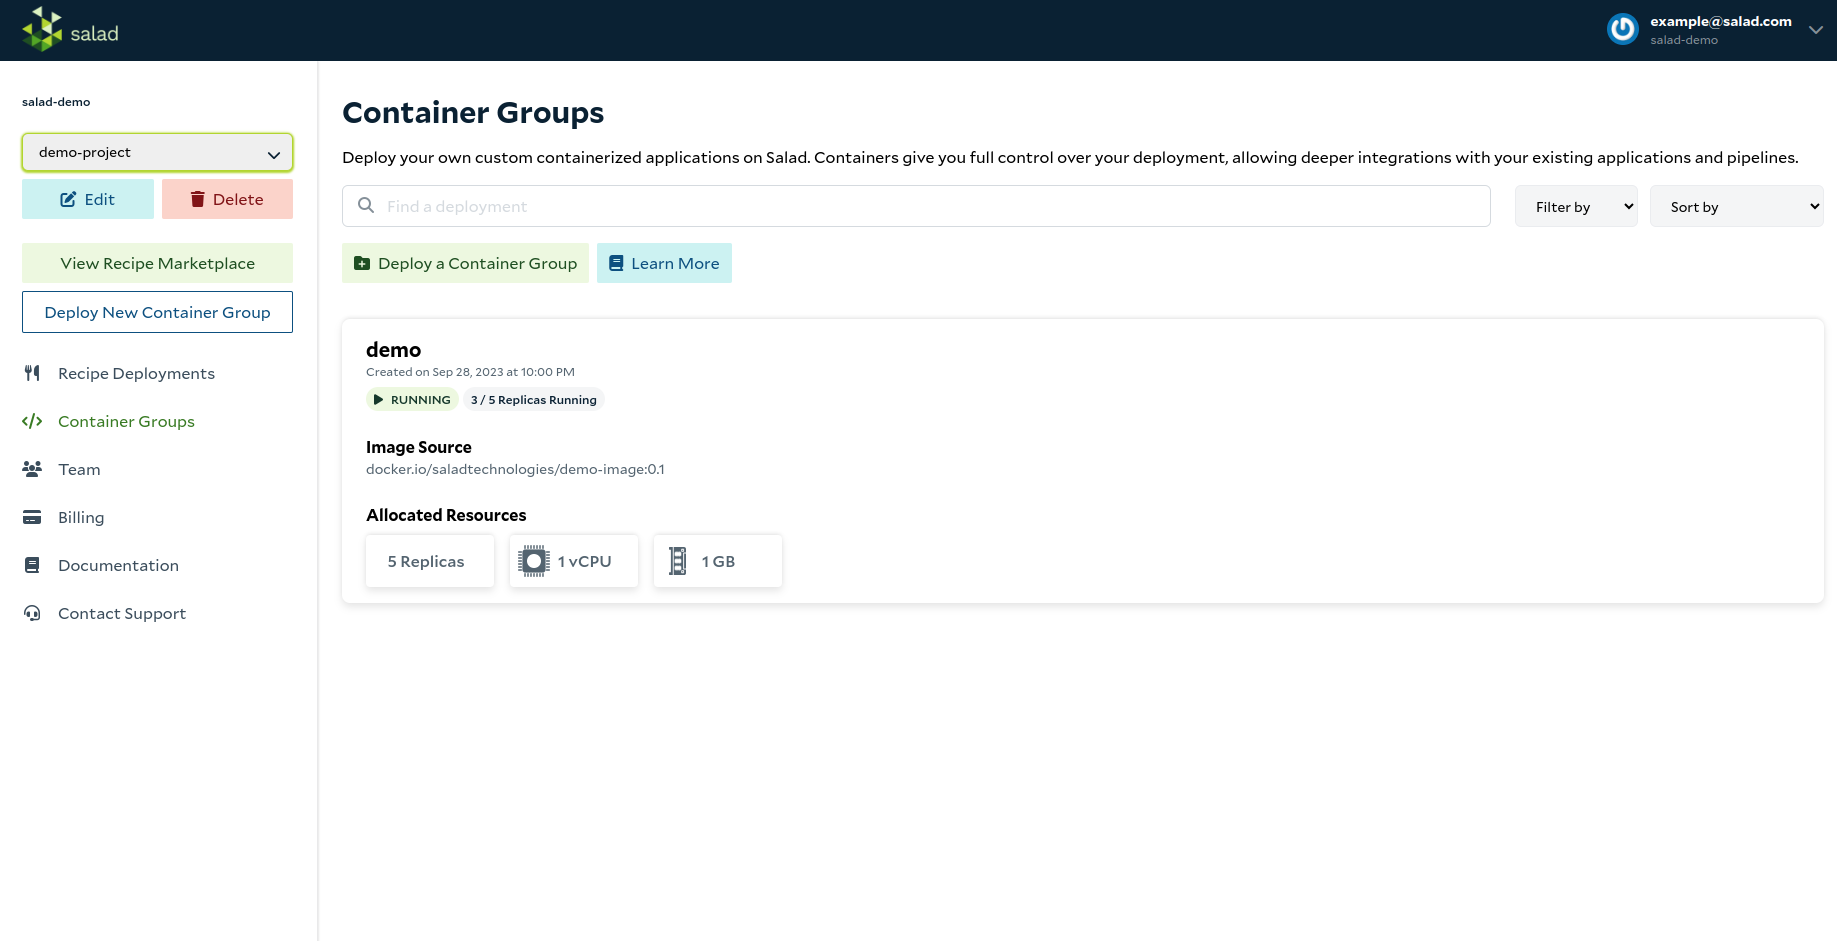This screenshot has height=941, width=1837.
Task: Click the RUNNING status badge
Action: click(412, 400)
